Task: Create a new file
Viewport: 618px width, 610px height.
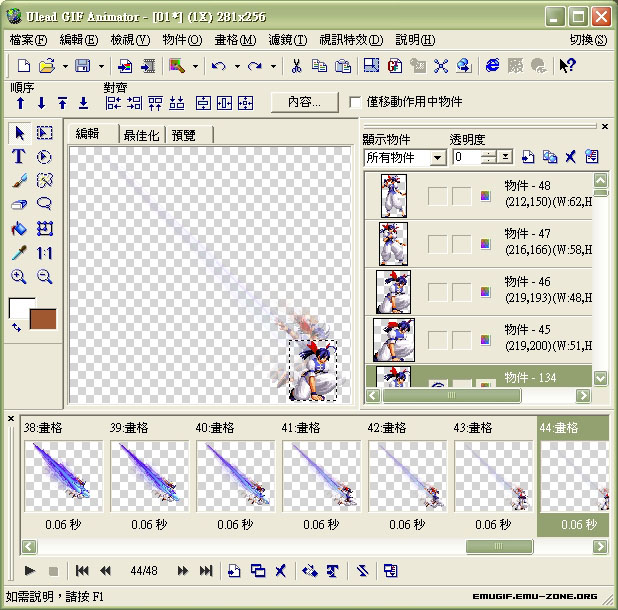Action: pyautogui.click(x=24, y=65)
